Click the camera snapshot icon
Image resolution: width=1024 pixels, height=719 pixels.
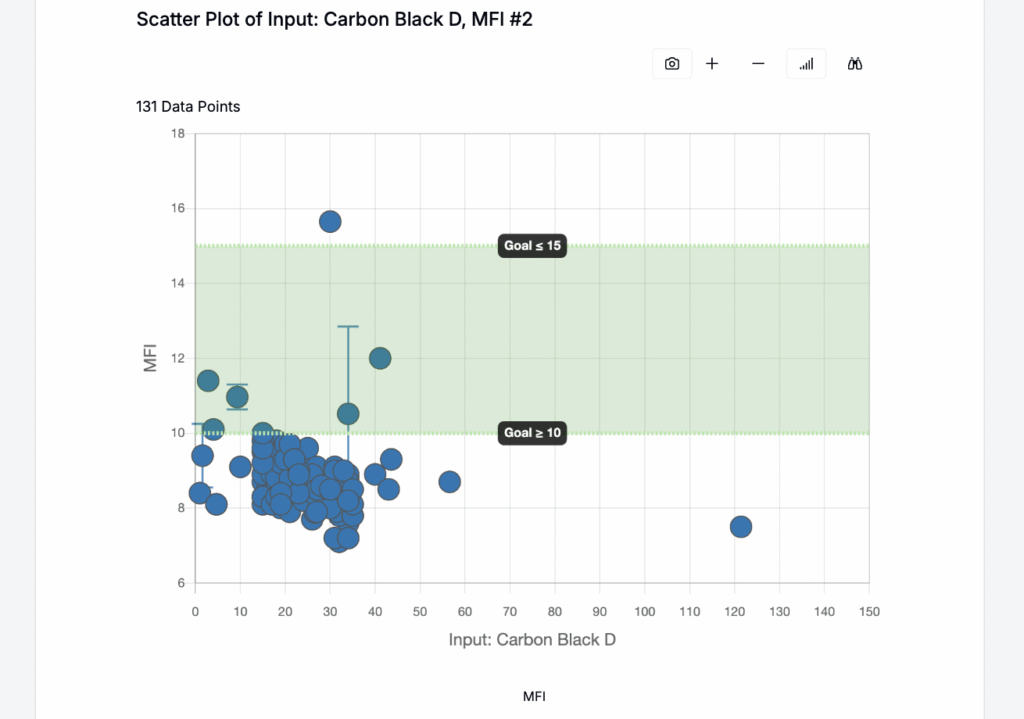click(x=672, y=64)
